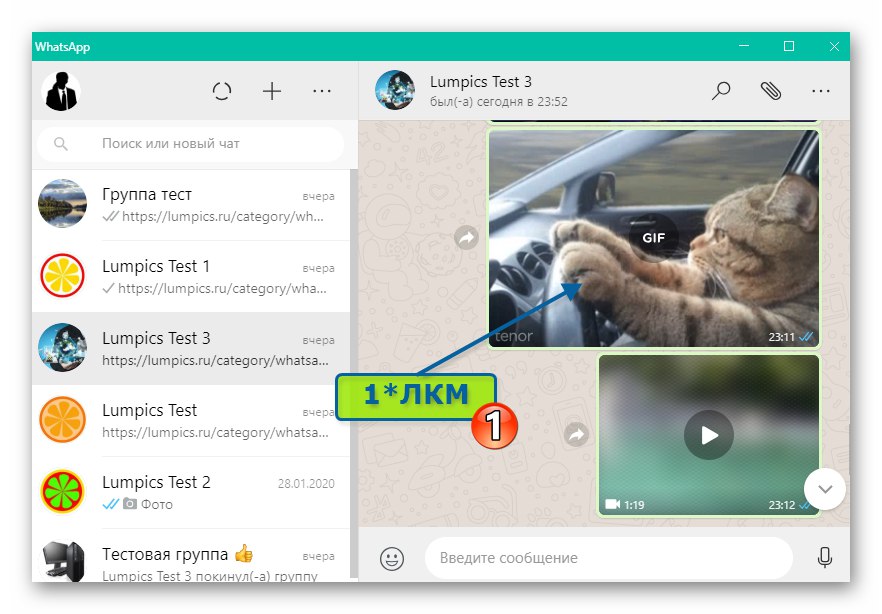Open your own profile avatar
Image resolution: width=882 pixels, height=614 pixels.
tap(61, 91)
